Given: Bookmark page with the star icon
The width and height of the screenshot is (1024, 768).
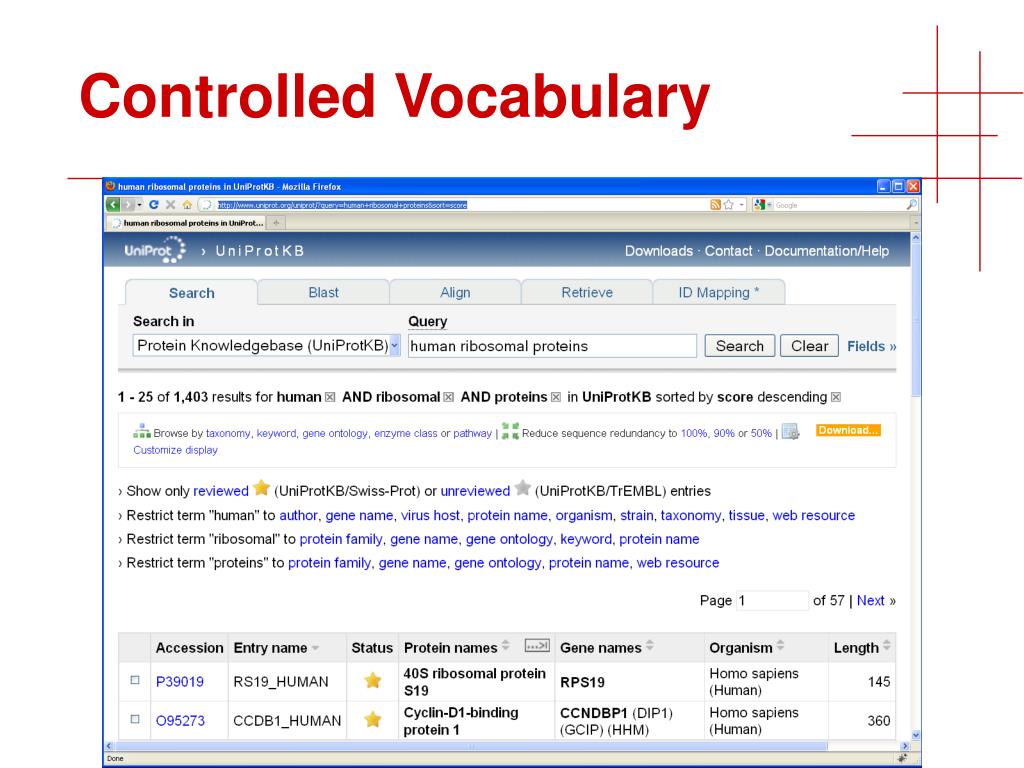Looking at the screenshot, I should point(729,204).
